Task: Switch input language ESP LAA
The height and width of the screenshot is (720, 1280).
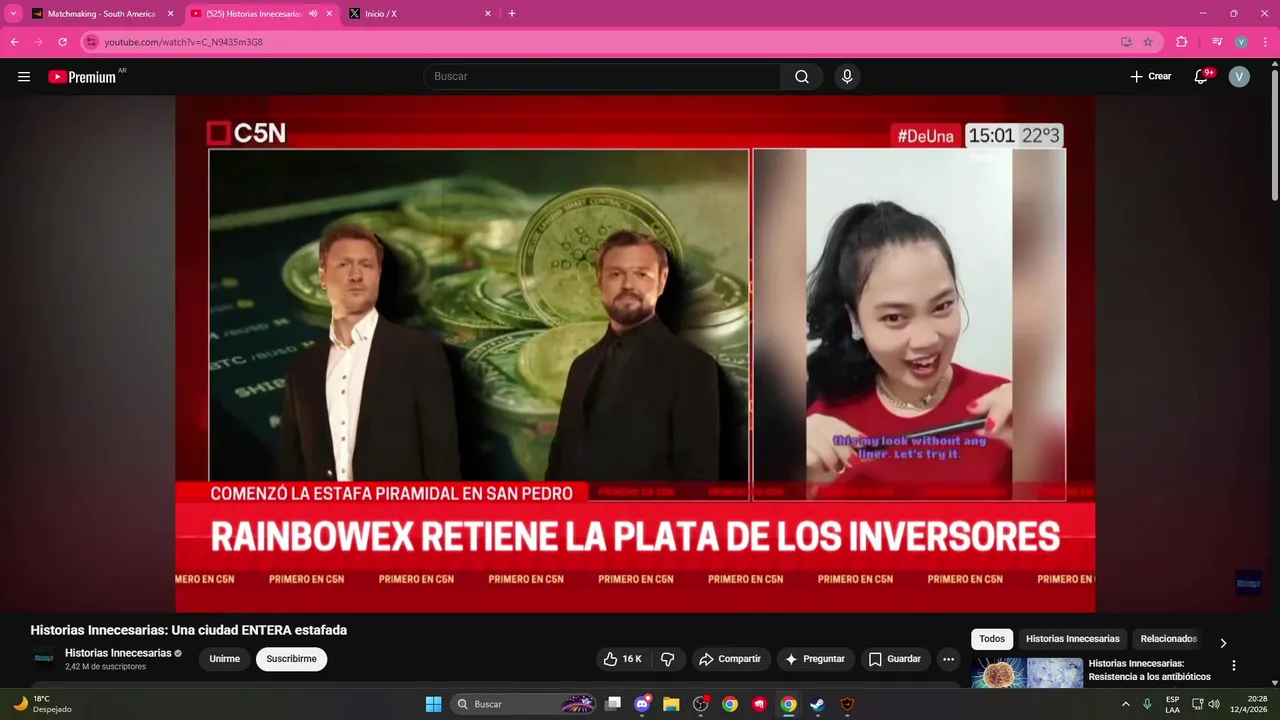Action: tap(1172, 704)
